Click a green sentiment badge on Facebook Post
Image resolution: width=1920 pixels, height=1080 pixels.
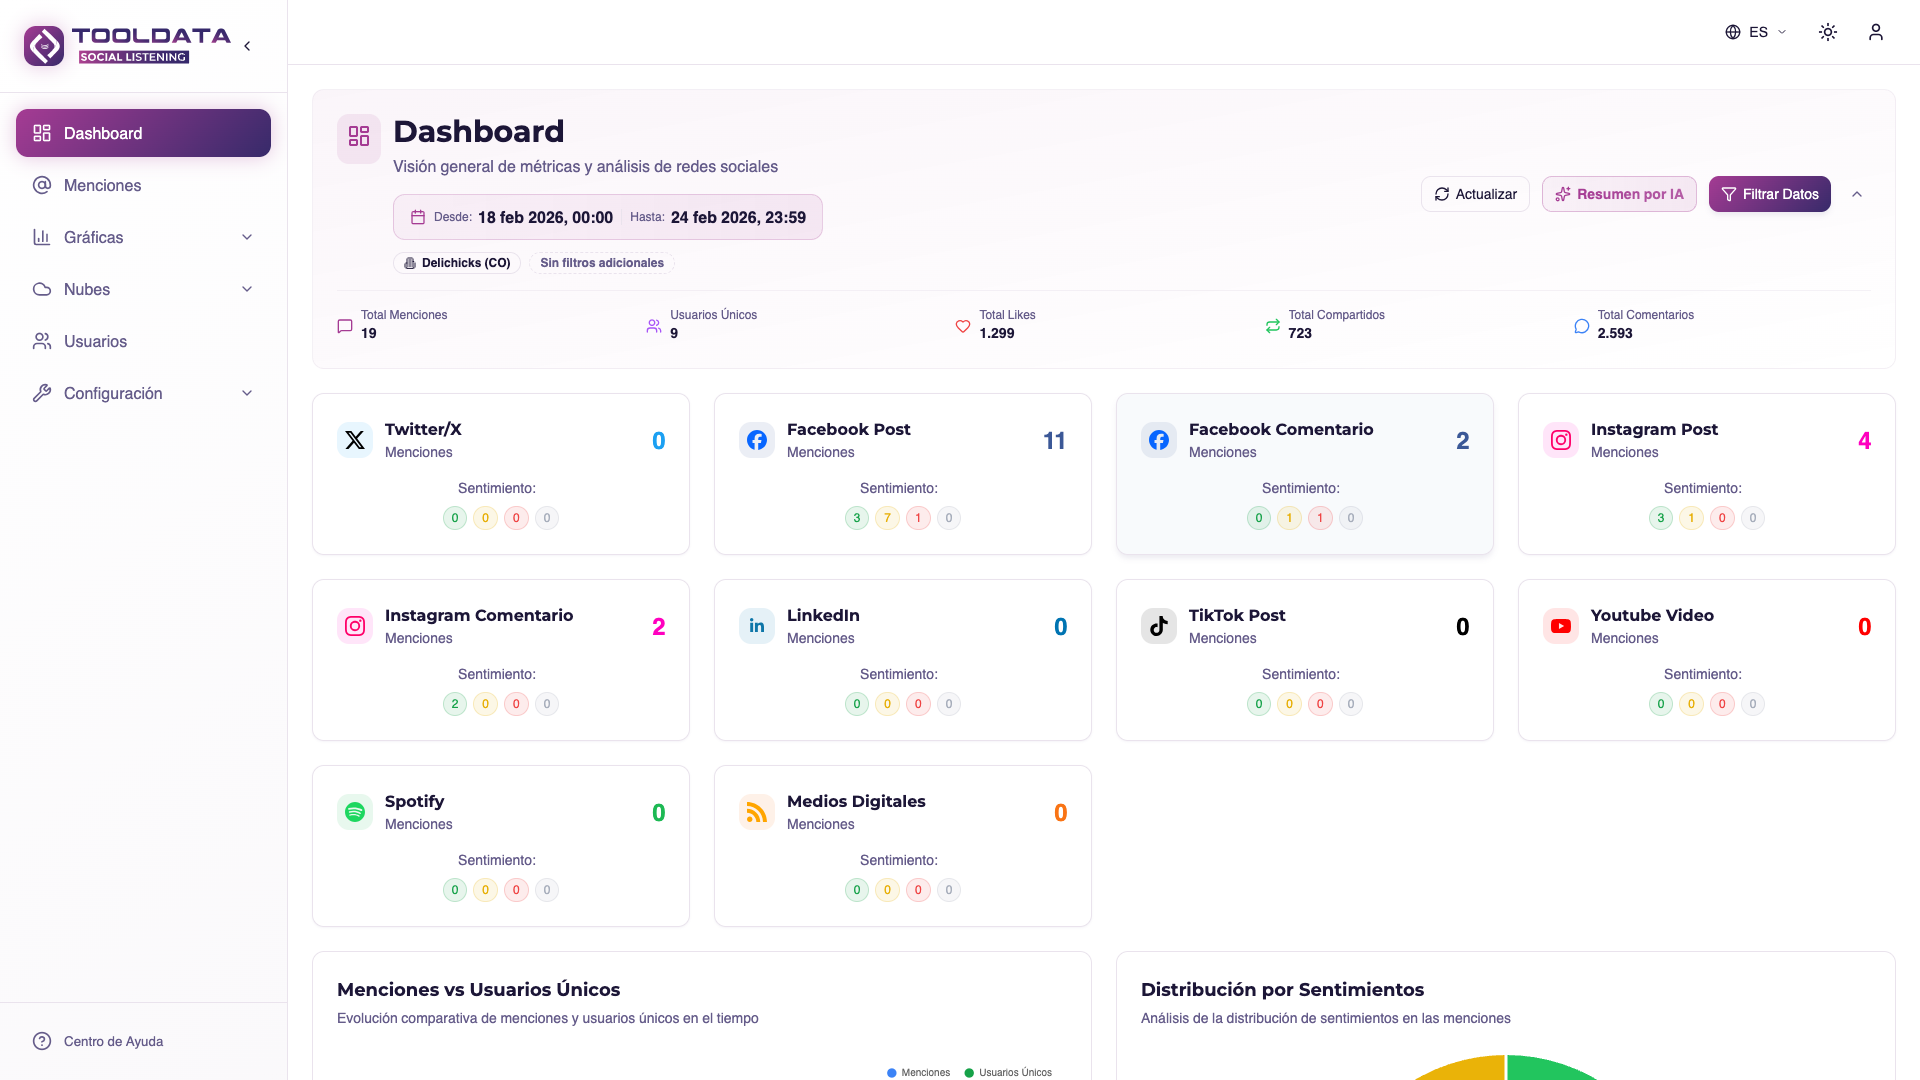[856, 518]
